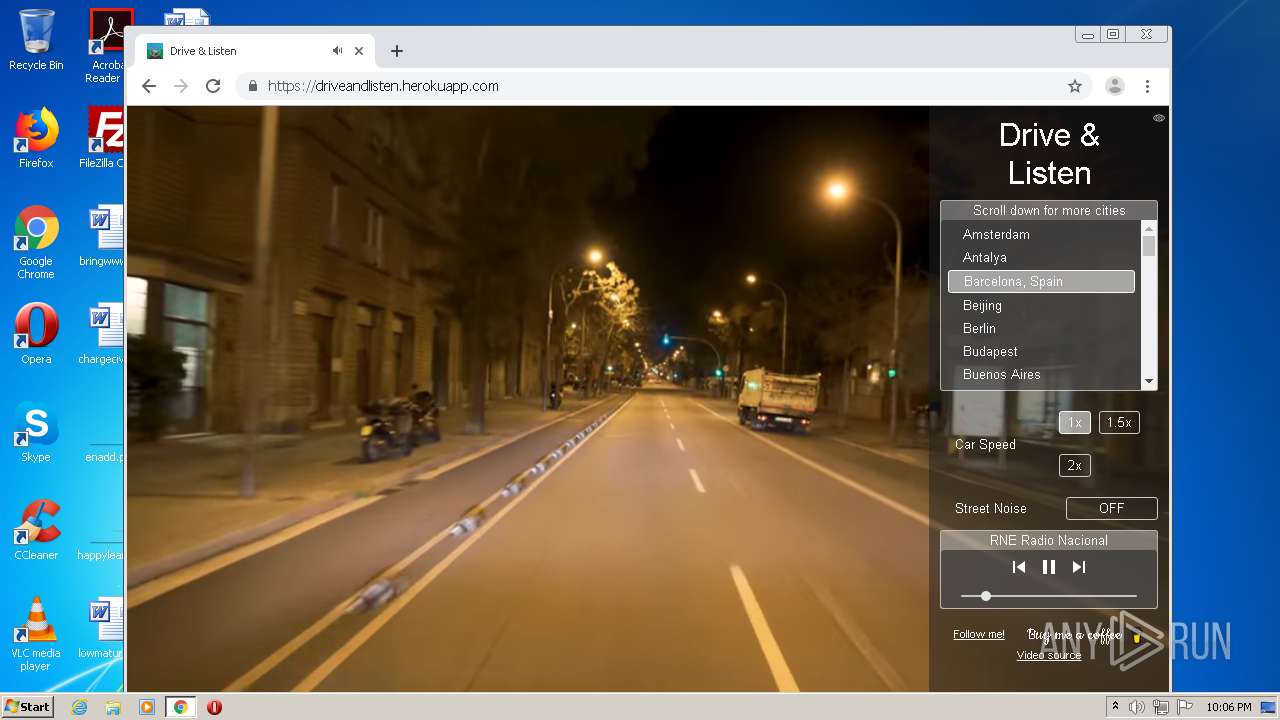This screenshot has width=1280, height=720.
Task: Minimize the Chrome window
Action: (1087, 34)
